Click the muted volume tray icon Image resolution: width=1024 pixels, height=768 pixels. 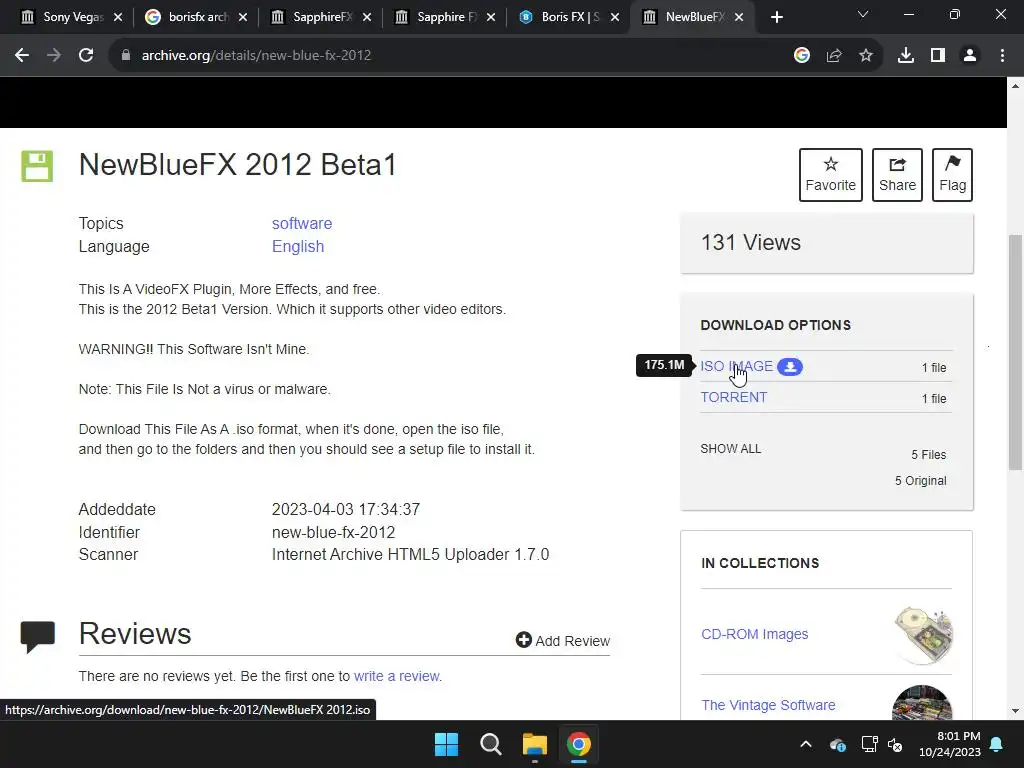coord(895,744)
